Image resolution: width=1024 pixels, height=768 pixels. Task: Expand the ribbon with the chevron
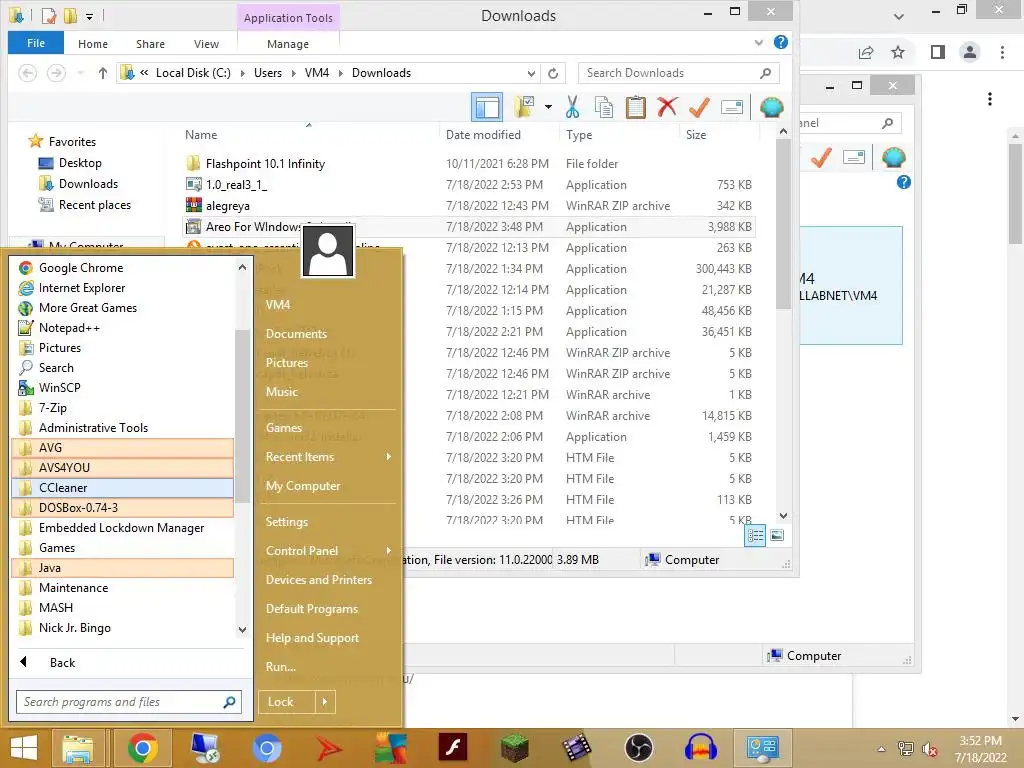click(758, 42)
